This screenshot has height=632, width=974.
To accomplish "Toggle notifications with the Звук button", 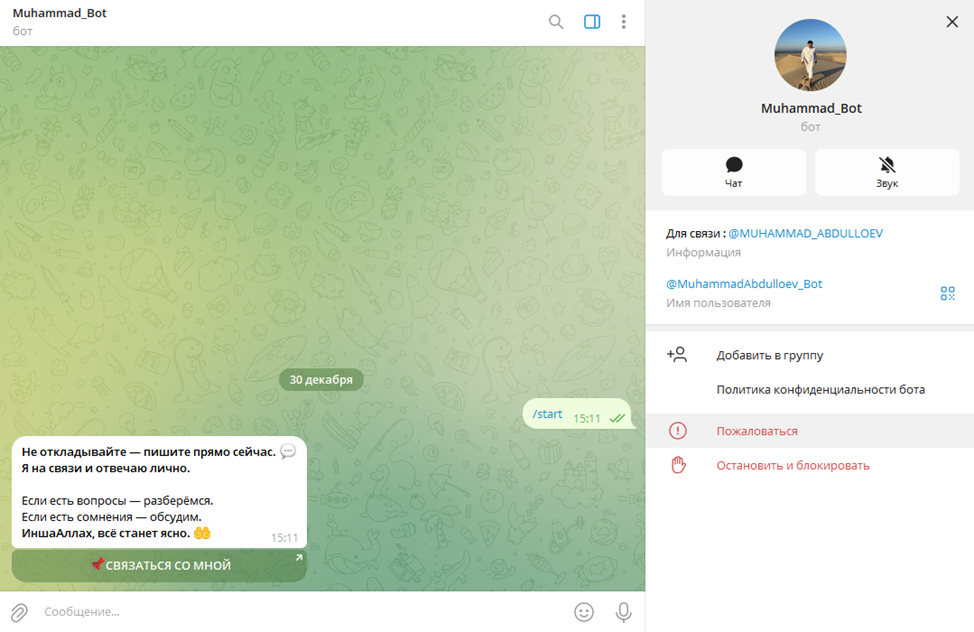I will (x=887, y=172).
